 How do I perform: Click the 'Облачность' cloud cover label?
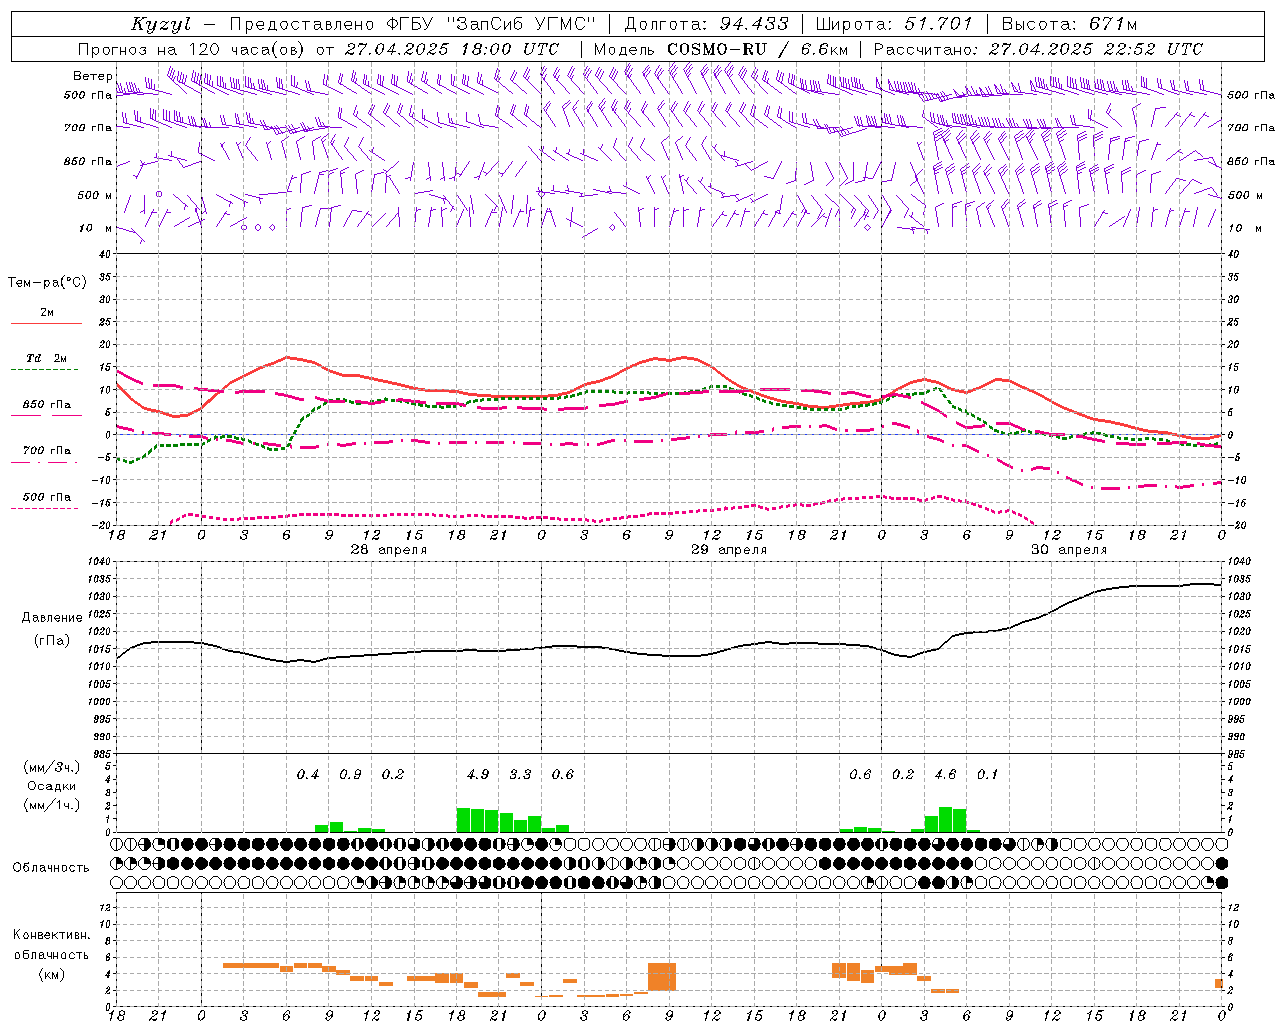[x=51, y=867]
